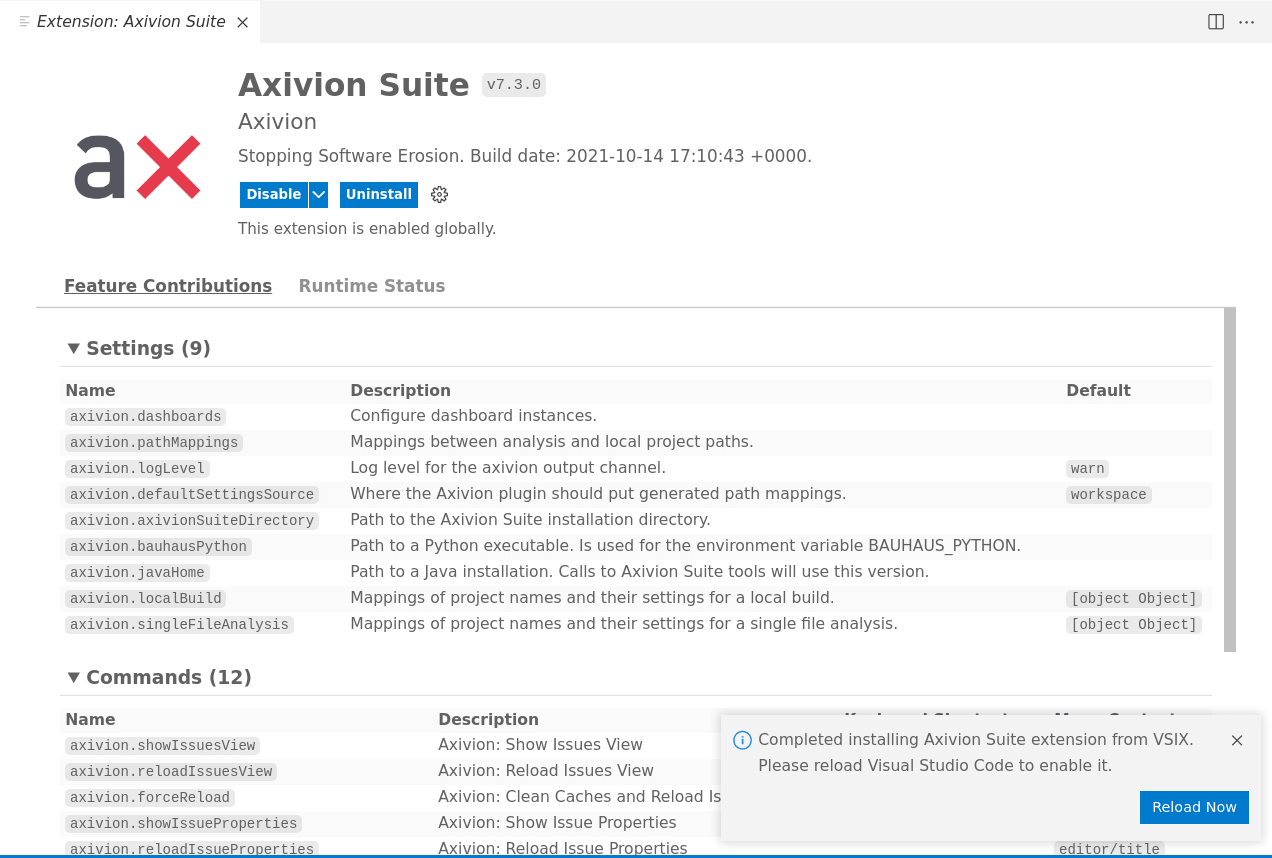
Task: Click the BAUHAUS_PYTHON description text
Action: coord(685,546)
